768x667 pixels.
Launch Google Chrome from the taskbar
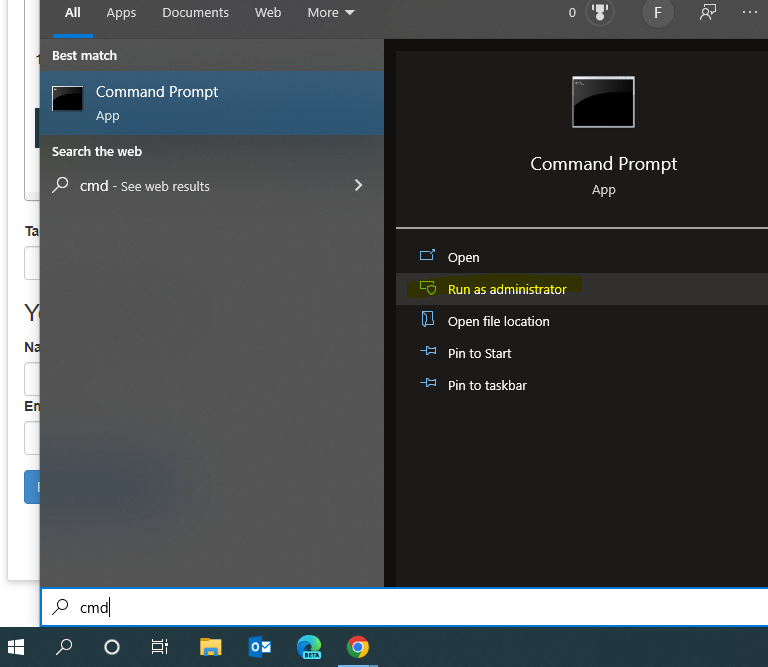357,647
